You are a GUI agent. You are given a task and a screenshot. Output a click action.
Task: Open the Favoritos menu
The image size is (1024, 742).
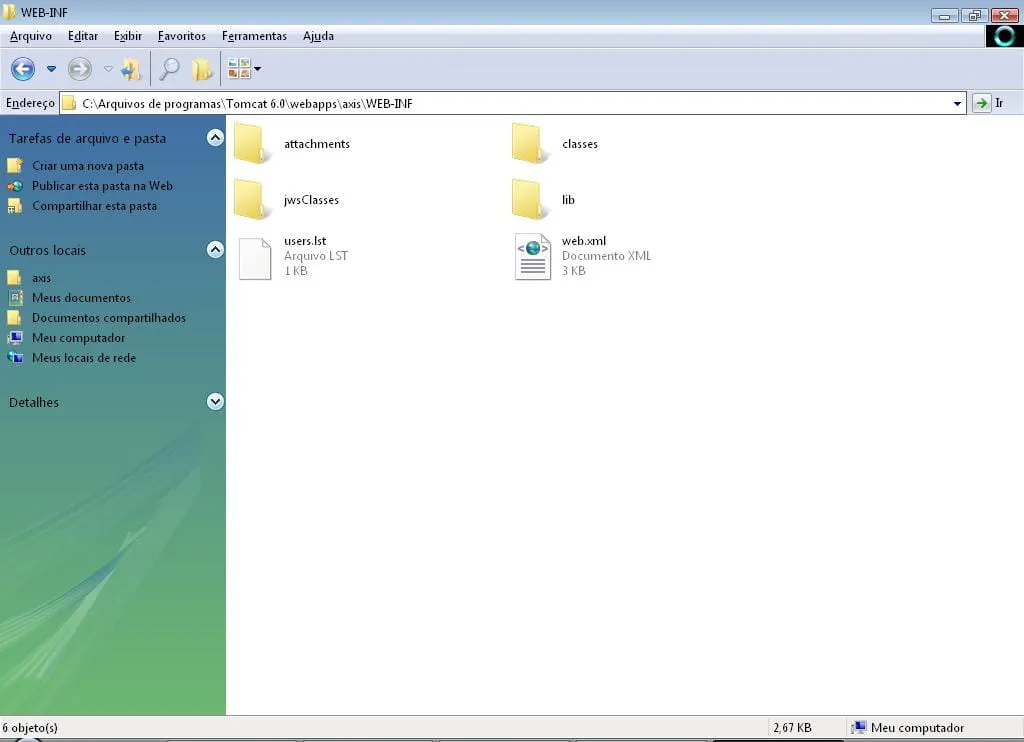tap(182, 36)
